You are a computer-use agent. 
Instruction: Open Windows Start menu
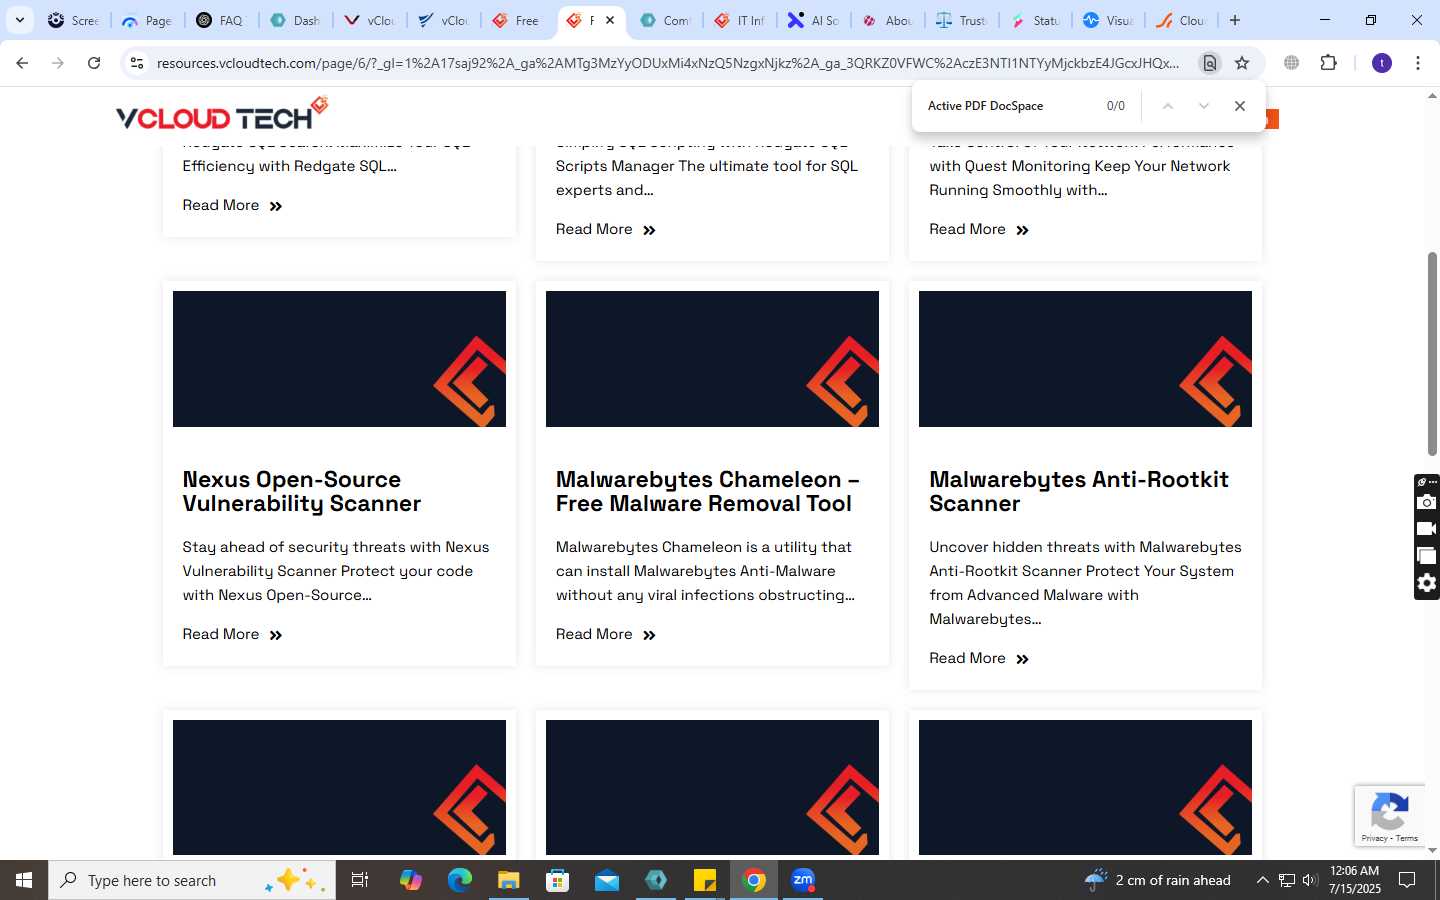(x=24, y=880)
